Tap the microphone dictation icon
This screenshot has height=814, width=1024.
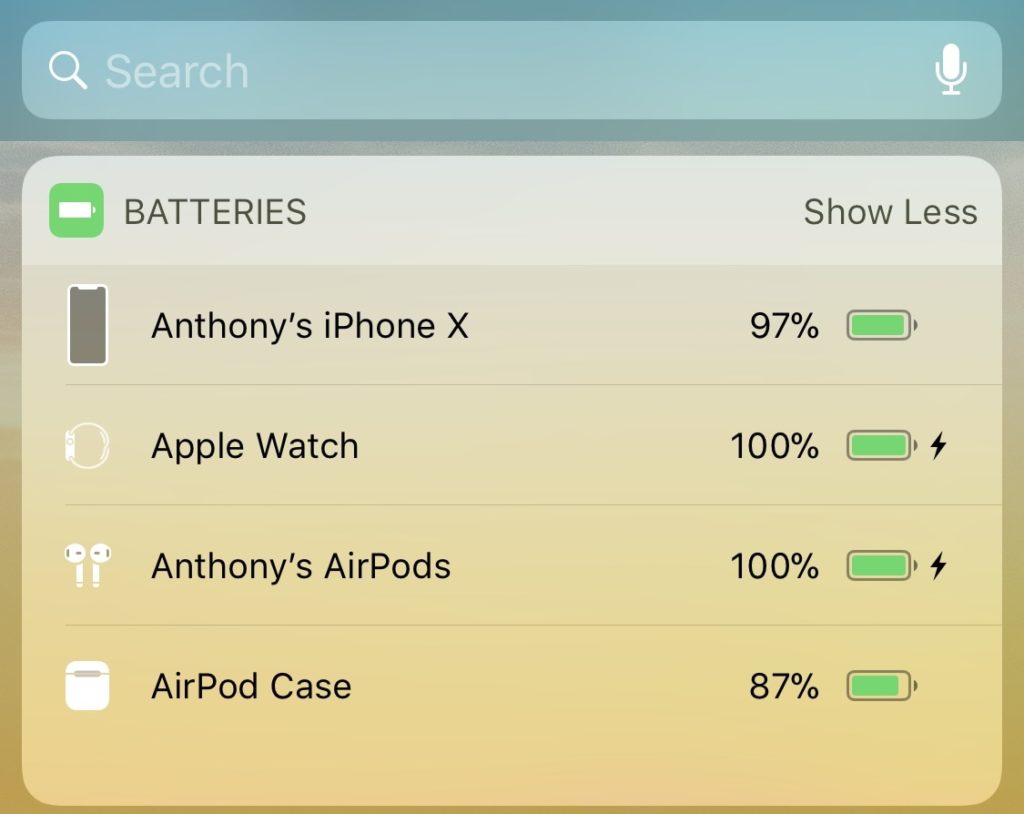tap(951, 70)
